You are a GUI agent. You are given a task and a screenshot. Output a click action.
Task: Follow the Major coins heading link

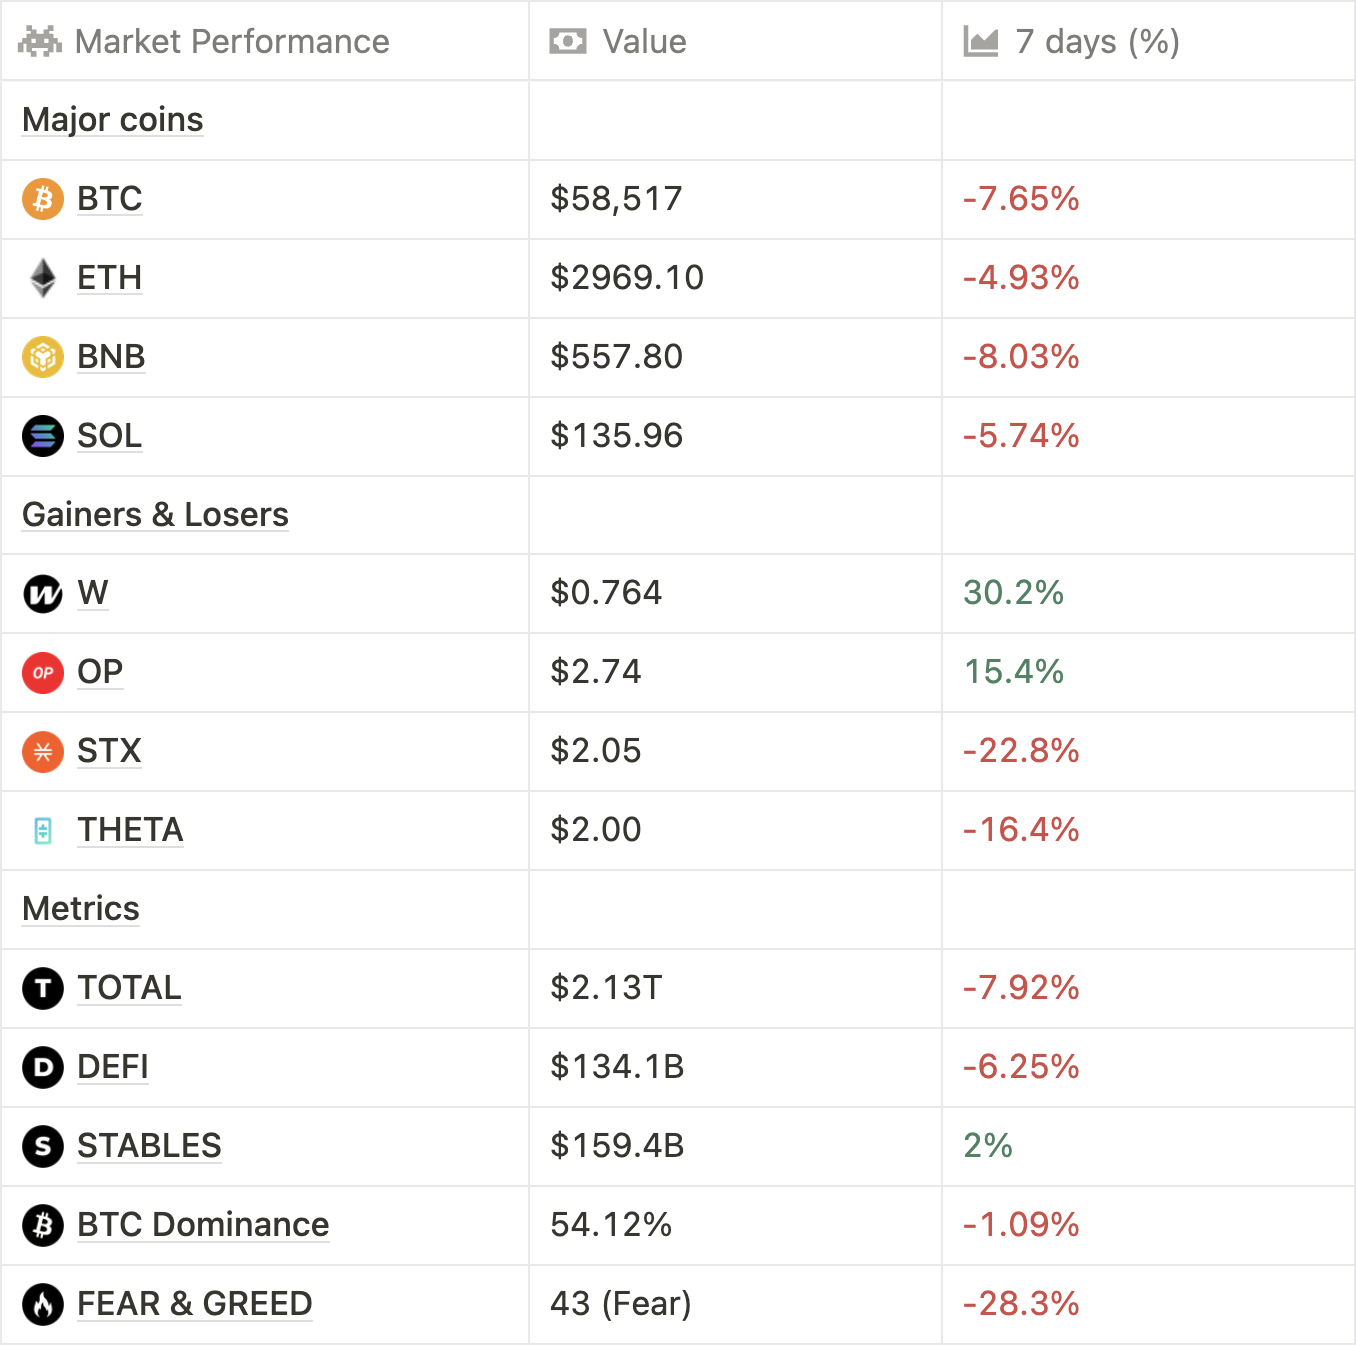coord(113,120)
